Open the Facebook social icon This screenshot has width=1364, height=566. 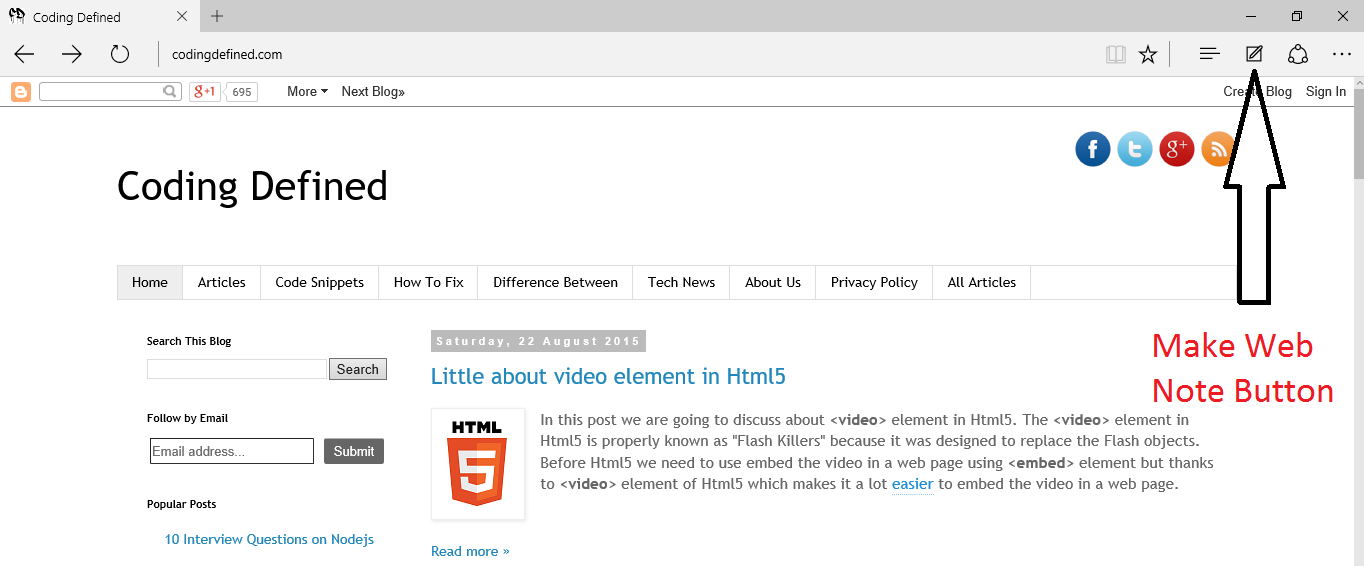(x=1093, y=150)
